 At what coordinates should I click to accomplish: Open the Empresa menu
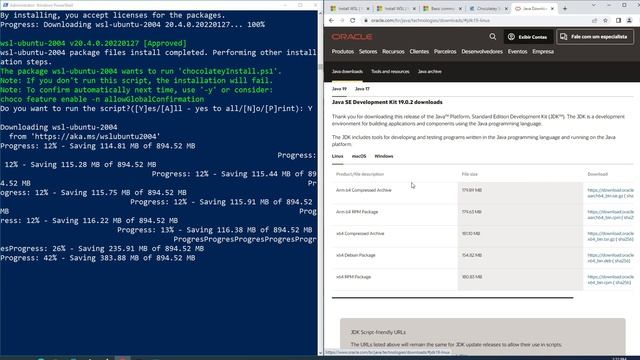(543, 52)
